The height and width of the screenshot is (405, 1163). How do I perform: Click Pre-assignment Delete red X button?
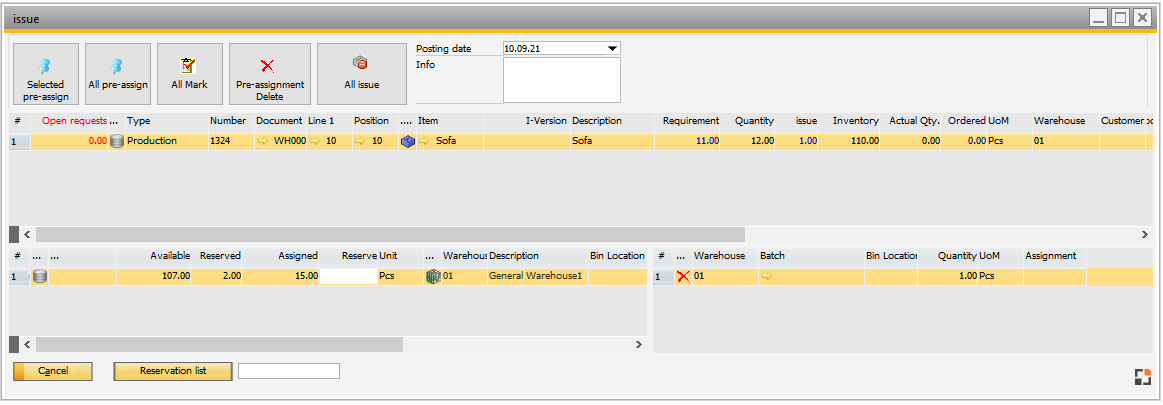point(269,74)
